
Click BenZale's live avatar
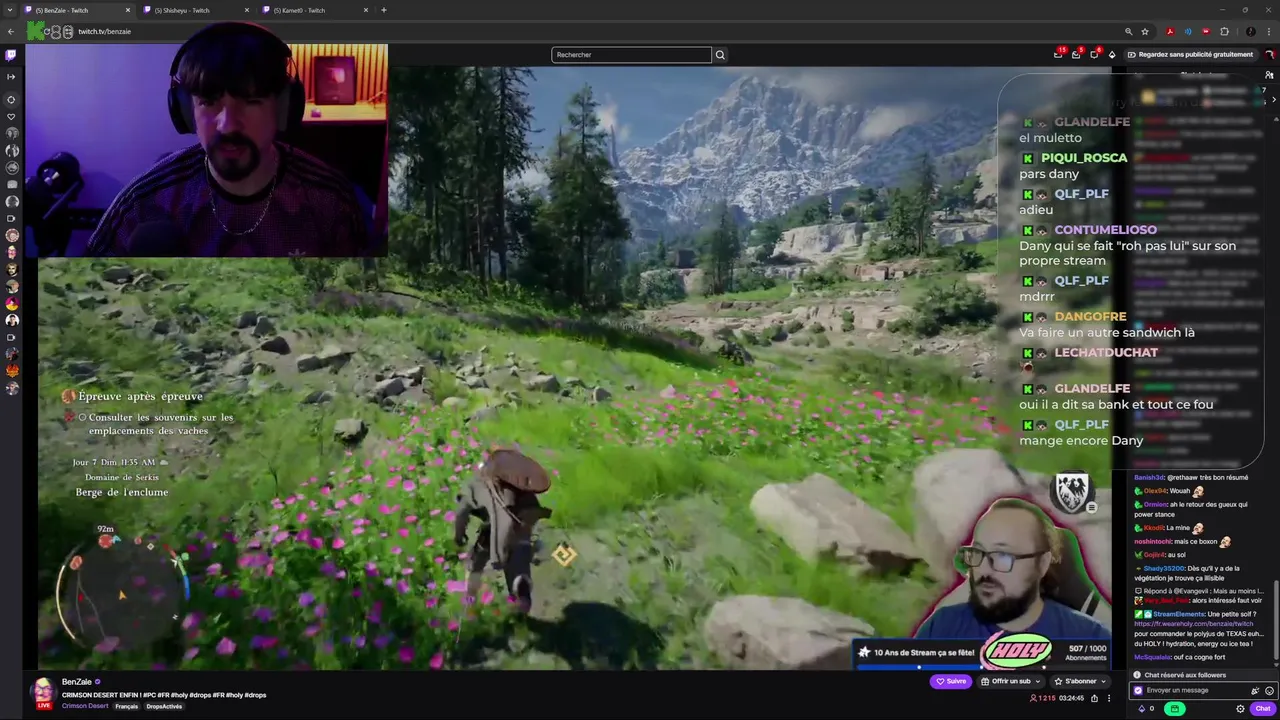pyautogui.click(x=43, y=692)
